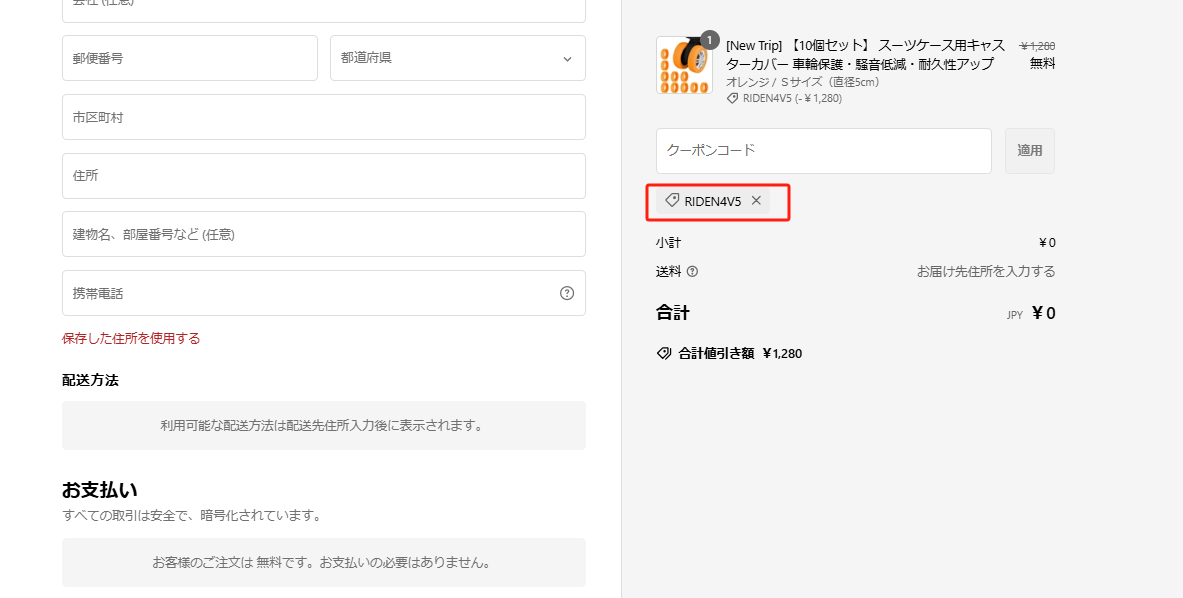Image resolution: width=1183 pixels, height=598 pixels.
Task: Click the quantity badge on the product image
Action: [x=710, y=40]
